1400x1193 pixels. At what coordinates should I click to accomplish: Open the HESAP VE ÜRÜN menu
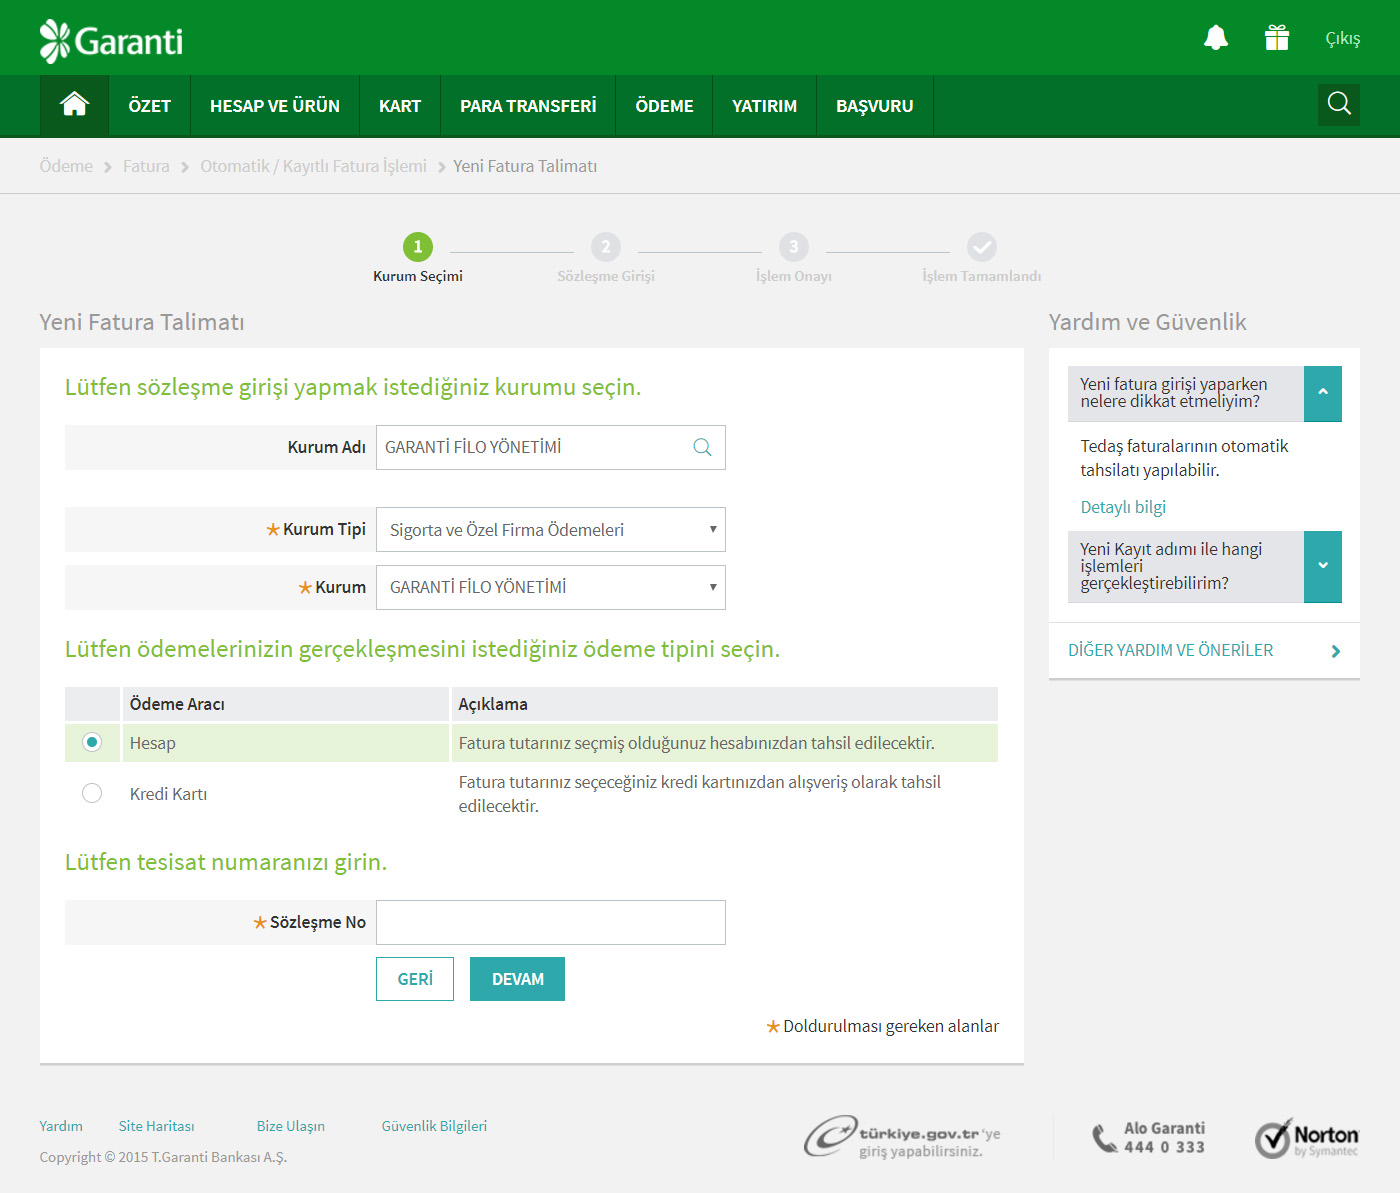275,106
